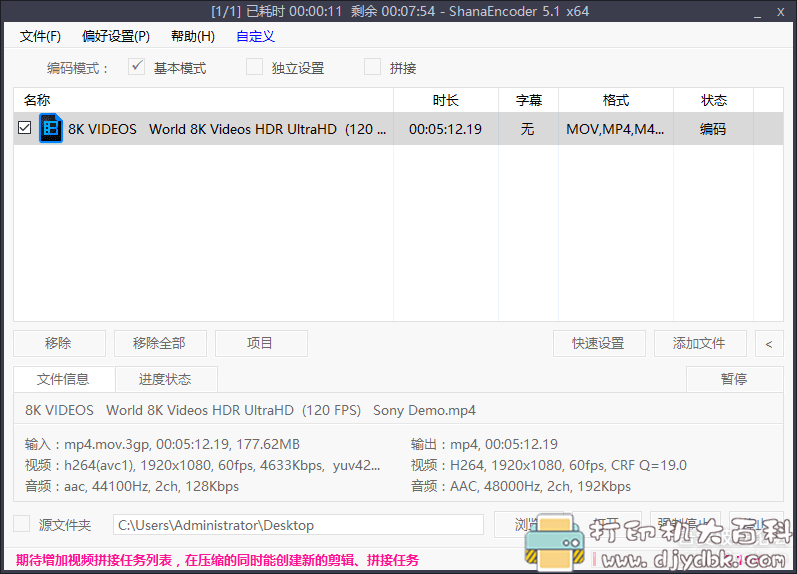
Task: Open 快速设置 quick settings
Action: [x=599, y=343]
